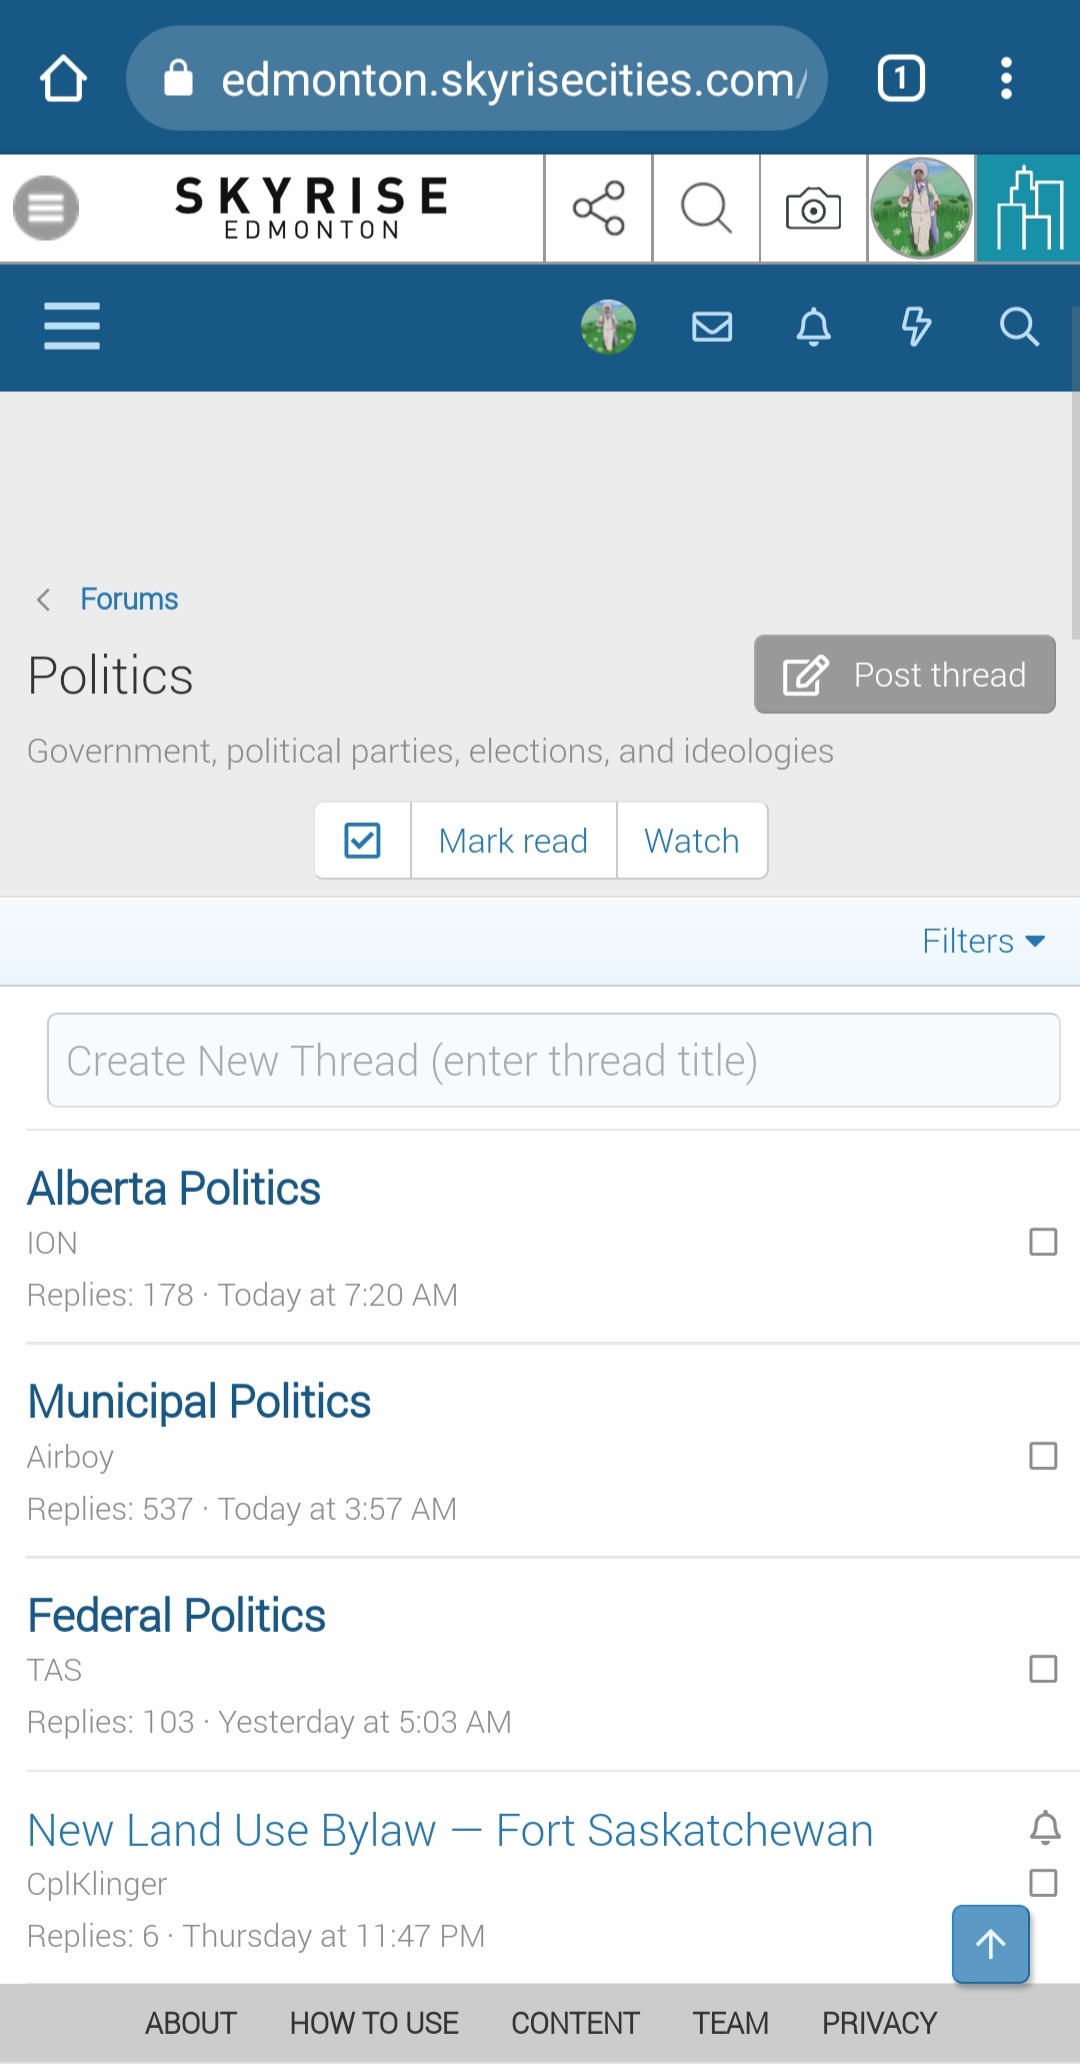Image resolution: width=1080 pixels, height=2064 pixels.
Task: Expand the Filters dropdown
Action: click(983, 941)
